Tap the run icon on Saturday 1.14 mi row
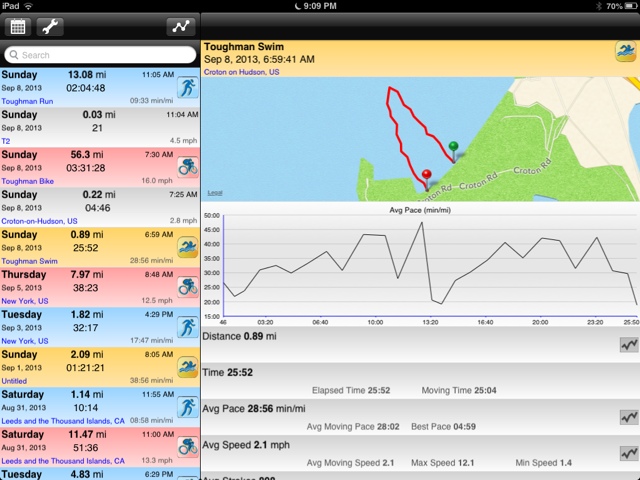This screenshot has width=640, height=480. pyautogui.click(x=188, y=407)
